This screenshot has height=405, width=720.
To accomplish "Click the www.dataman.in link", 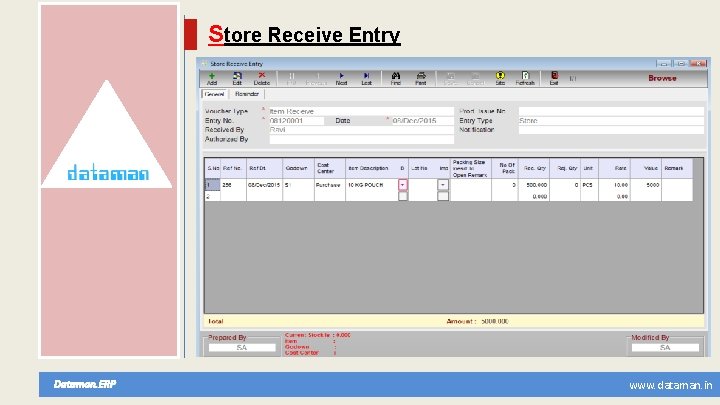I will point(670,385).
